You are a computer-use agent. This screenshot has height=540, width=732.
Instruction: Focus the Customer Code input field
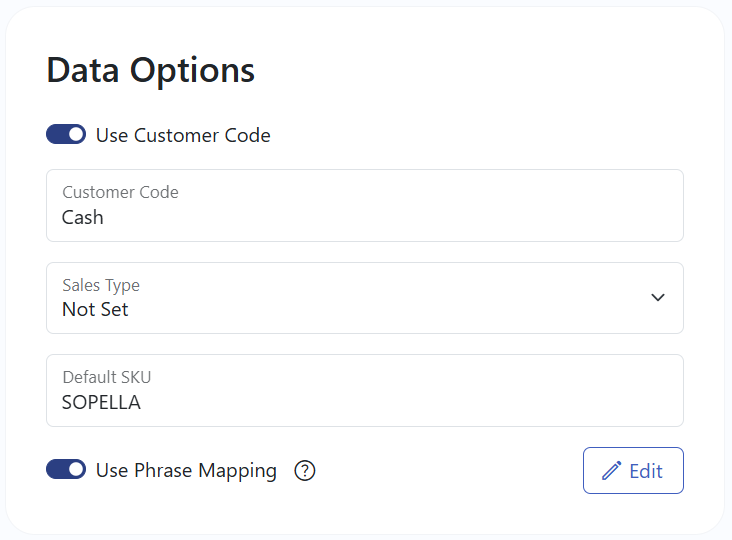point(365,205)
